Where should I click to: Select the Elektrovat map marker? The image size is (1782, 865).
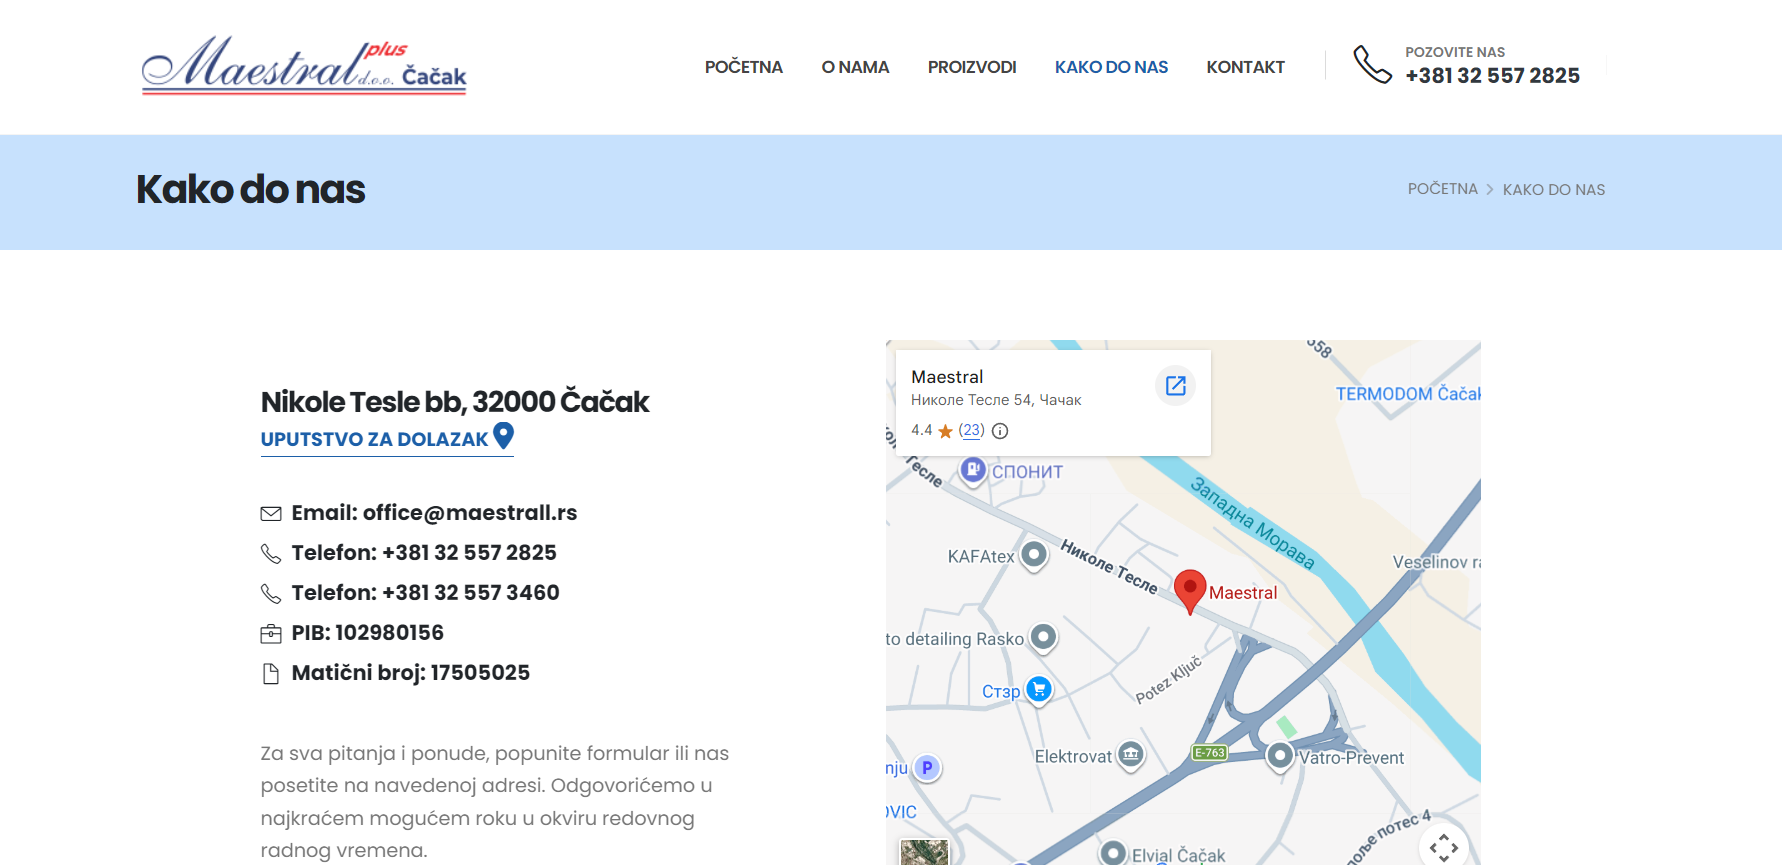click(x=1131, y=754)
